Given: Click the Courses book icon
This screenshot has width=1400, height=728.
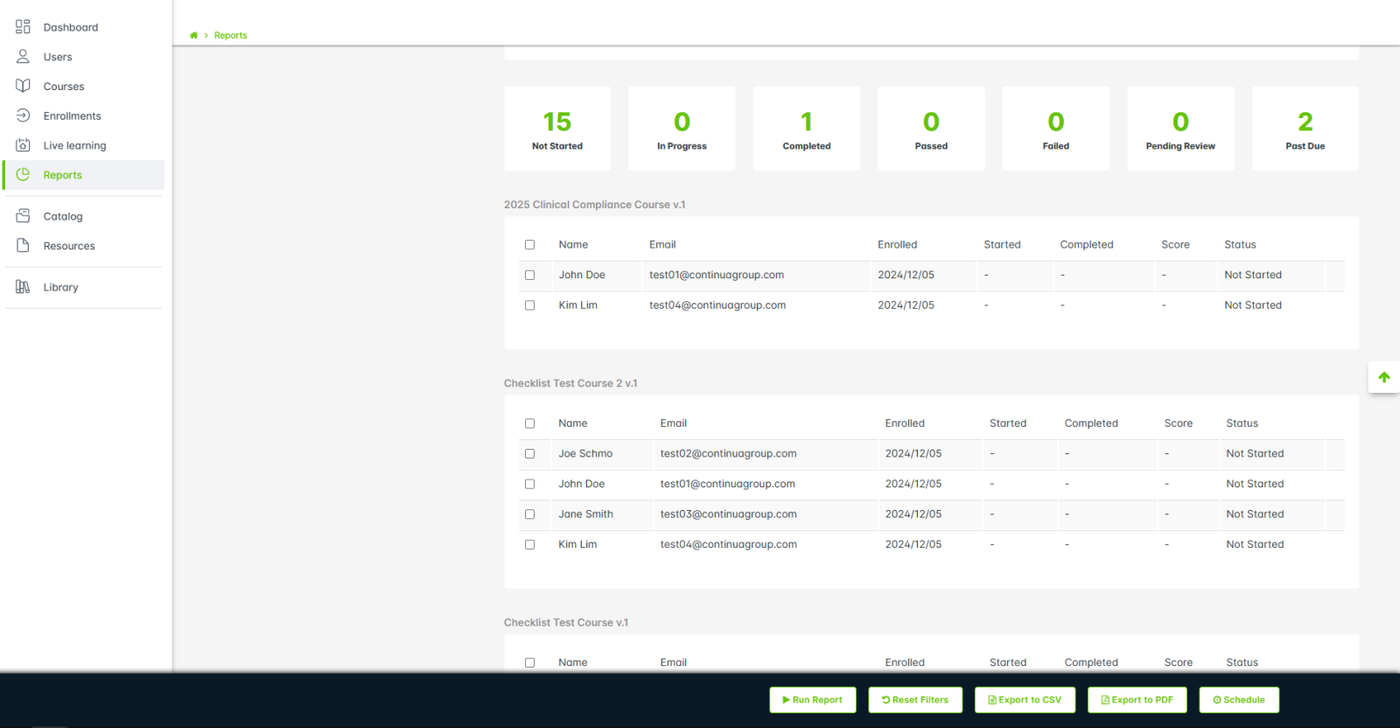Looking at the screenshot, I should tap(23, 86).
